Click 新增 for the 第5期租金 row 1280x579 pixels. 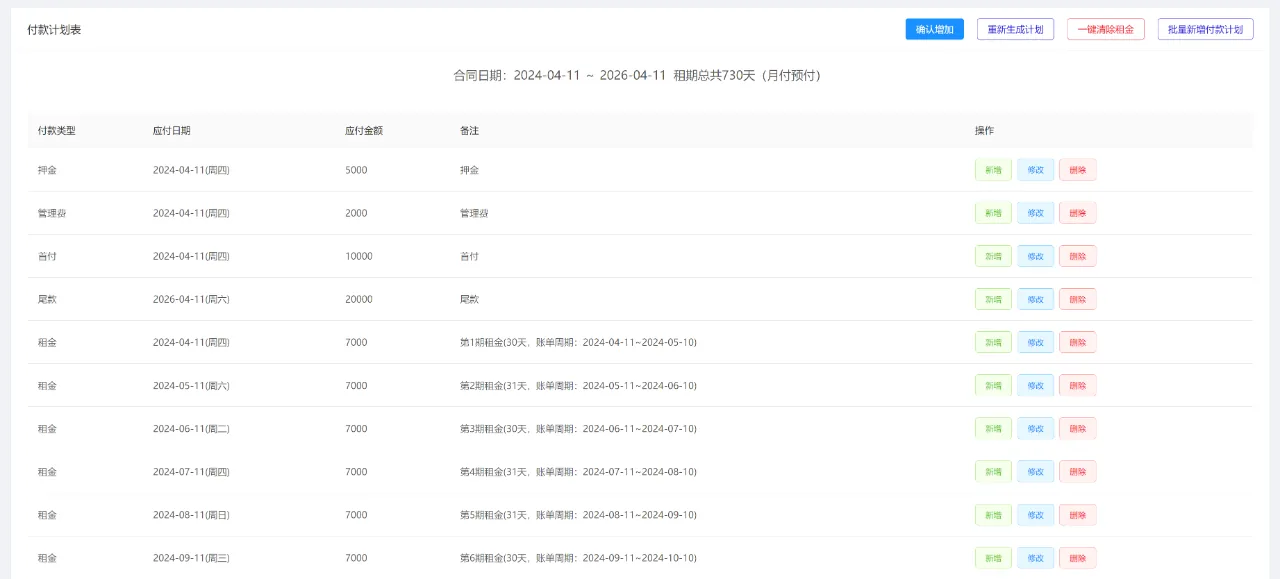993,514
